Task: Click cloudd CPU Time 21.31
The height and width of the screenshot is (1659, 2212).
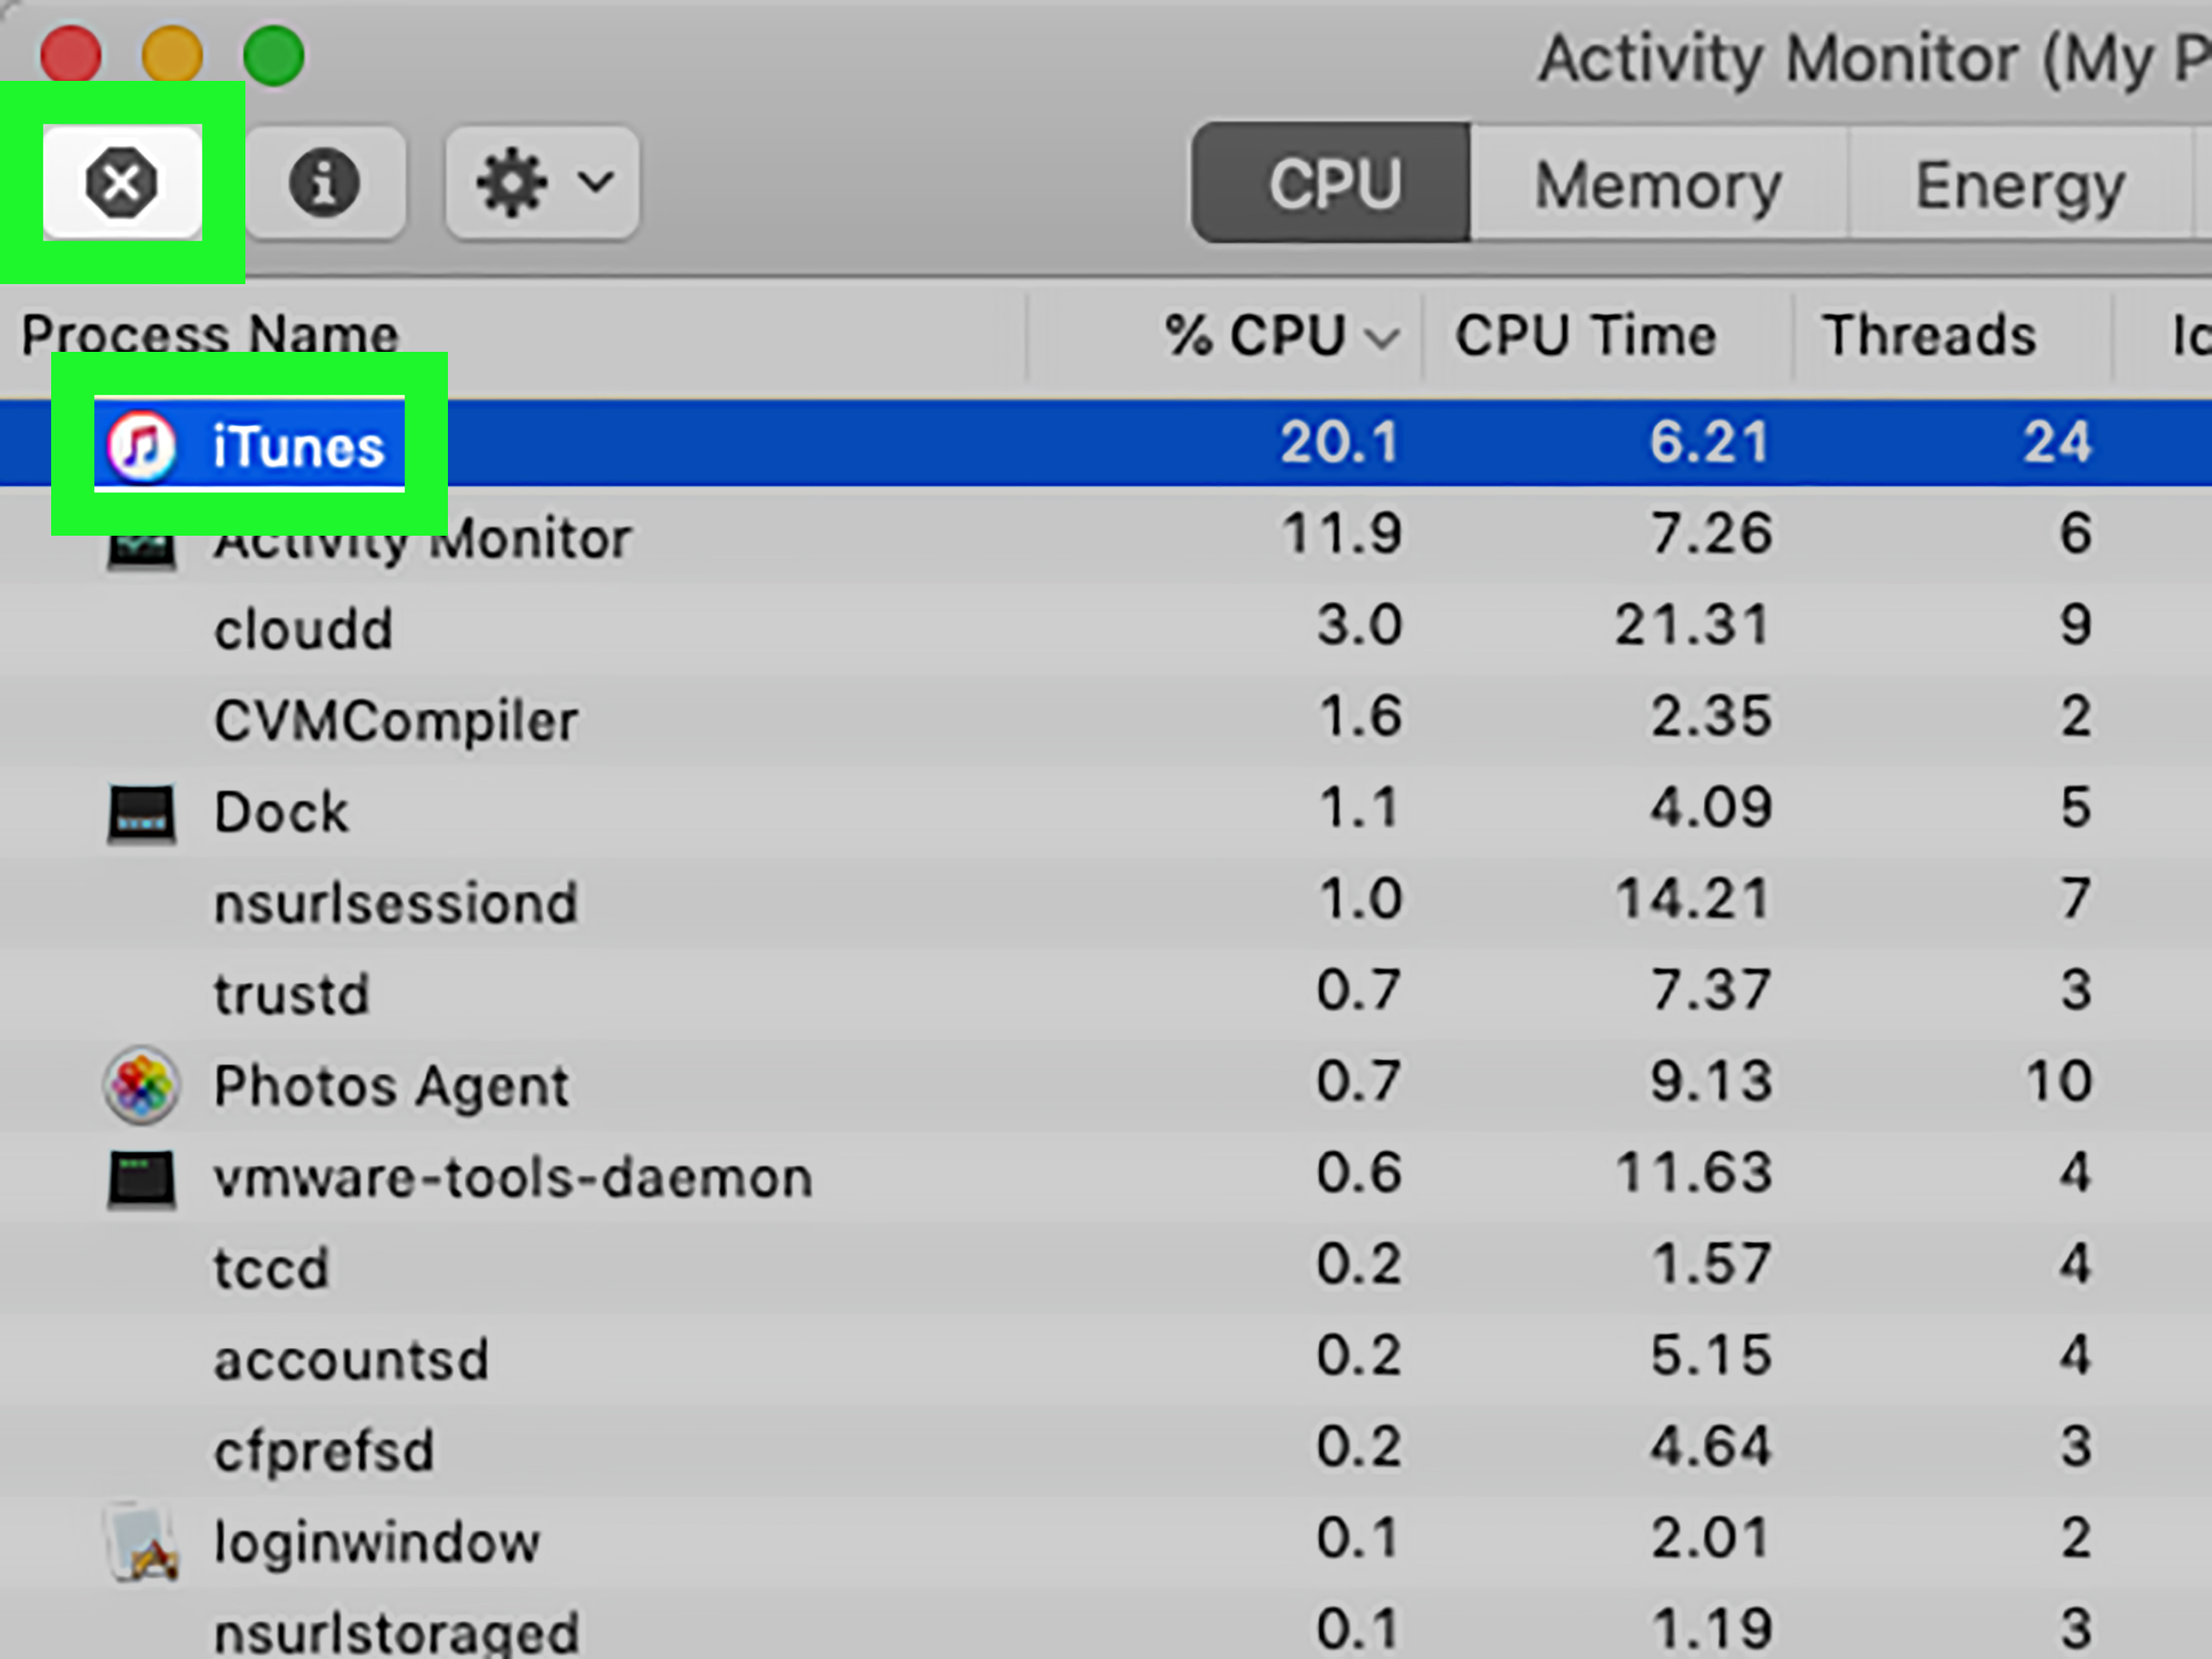Action: tap(1693, 625)
